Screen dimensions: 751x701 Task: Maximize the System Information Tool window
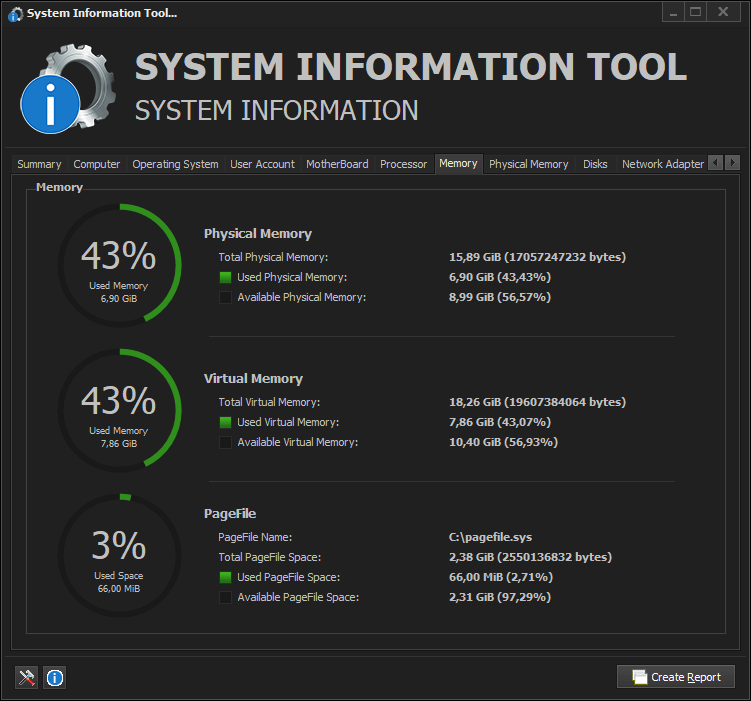click(x=695, y=12)
